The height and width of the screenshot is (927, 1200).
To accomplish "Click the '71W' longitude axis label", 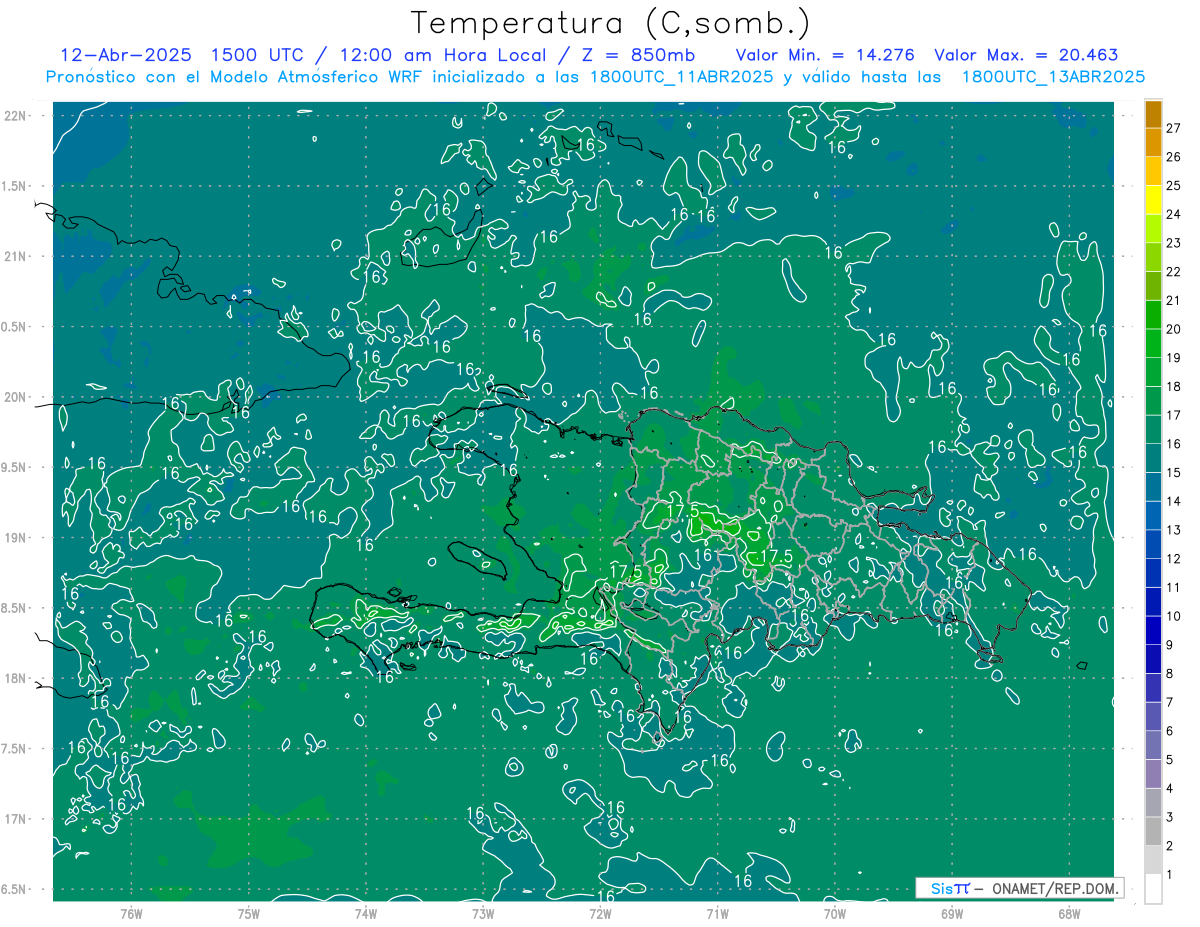I will point(717,913).
